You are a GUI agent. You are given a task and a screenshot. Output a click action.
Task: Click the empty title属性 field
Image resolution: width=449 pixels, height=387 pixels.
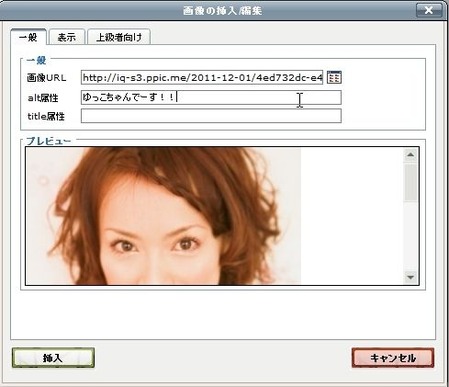click(x=211, y=116)
